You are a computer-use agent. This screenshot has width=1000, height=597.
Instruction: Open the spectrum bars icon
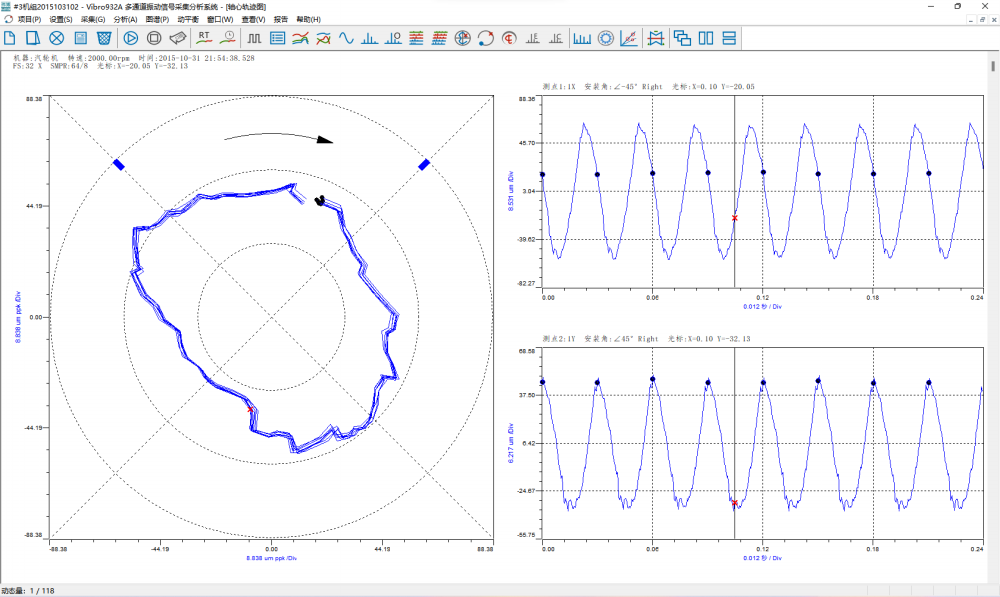click(x=369, y=38)
